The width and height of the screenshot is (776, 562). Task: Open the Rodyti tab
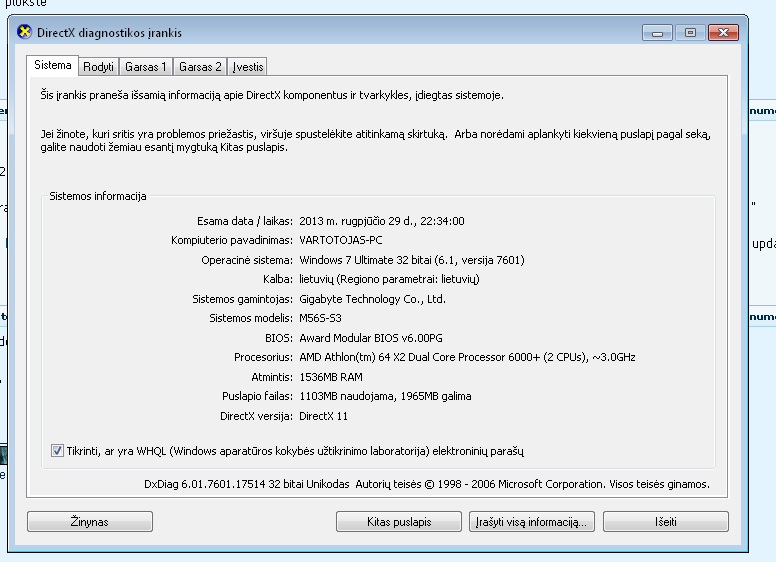pyautogui.click(x=98, y=67)
